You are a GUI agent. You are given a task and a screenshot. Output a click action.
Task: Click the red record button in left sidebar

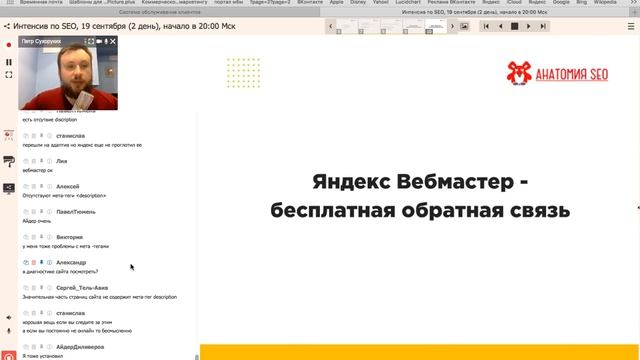9,45
